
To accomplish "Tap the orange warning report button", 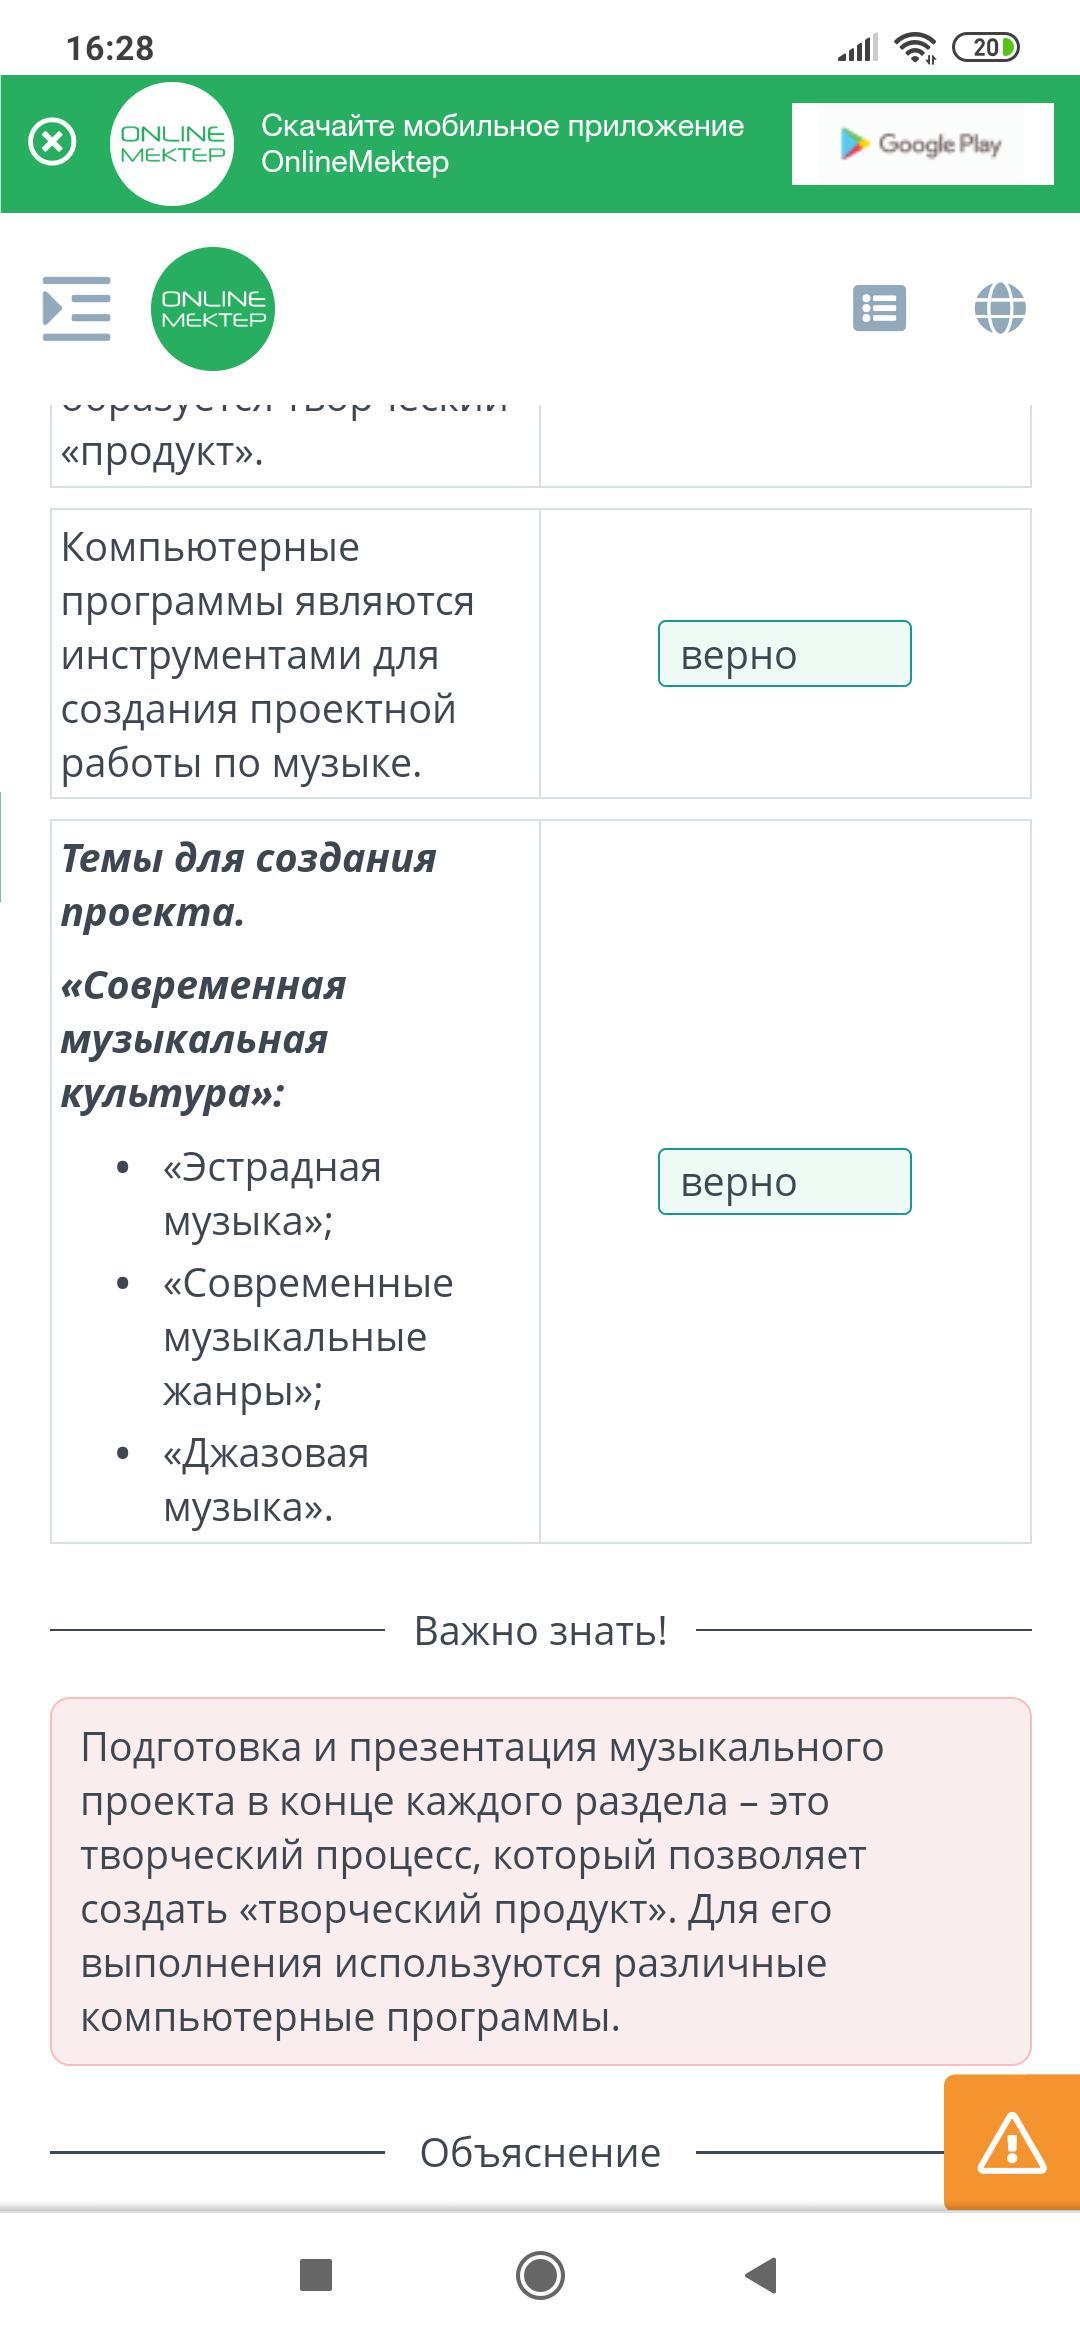I will pyautogui.click(x=1011, y=2142).
